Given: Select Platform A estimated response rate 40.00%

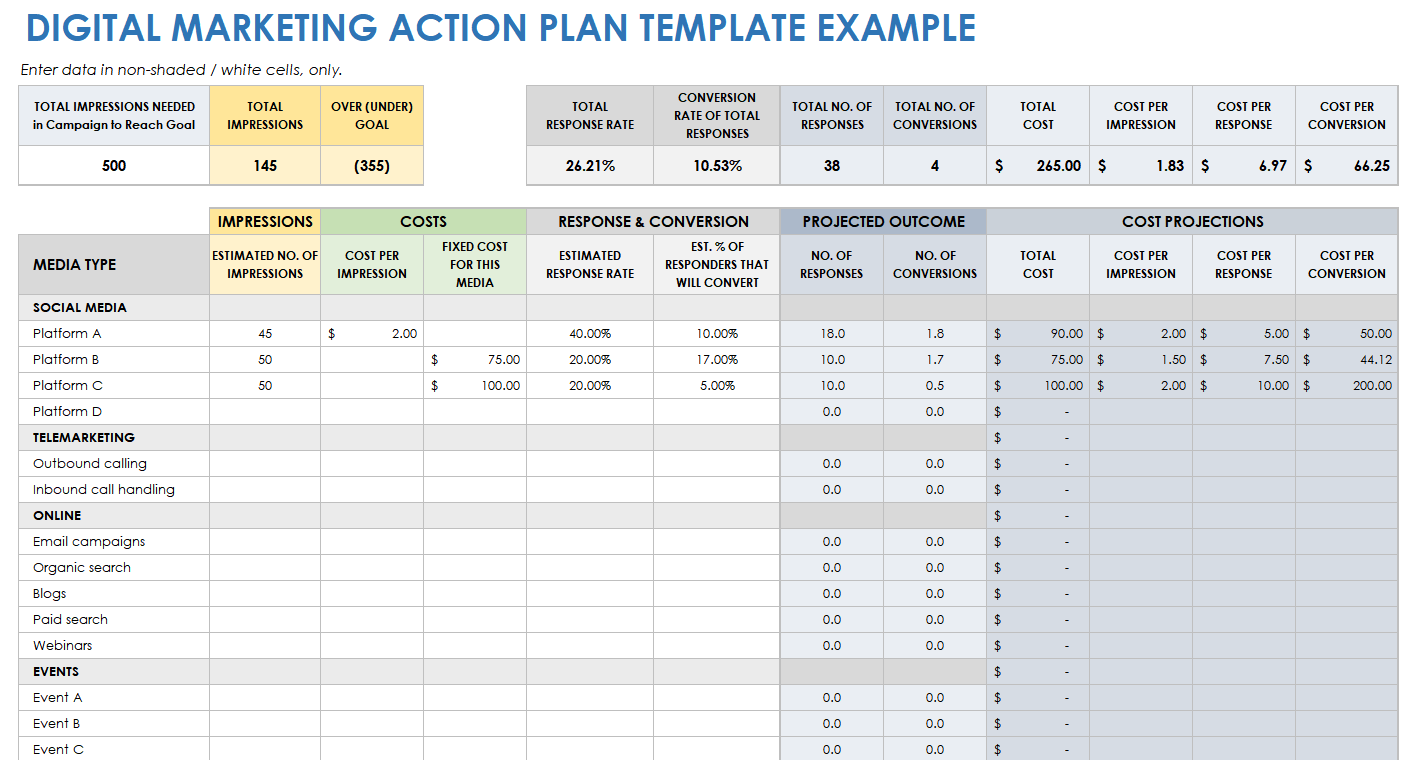Looking at the screenshot, I should pyautogui.click(x=590, y=334).
